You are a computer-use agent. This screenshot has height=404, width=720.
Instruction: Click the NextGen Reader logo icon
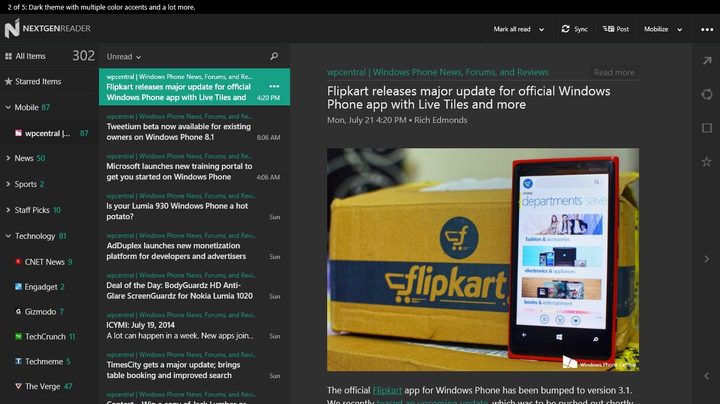click(12, 28)
